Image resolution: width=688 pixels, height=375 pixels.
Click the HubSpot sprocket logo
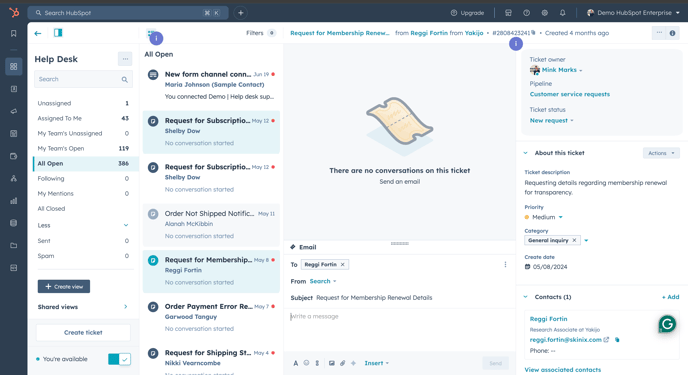point(14,13)
